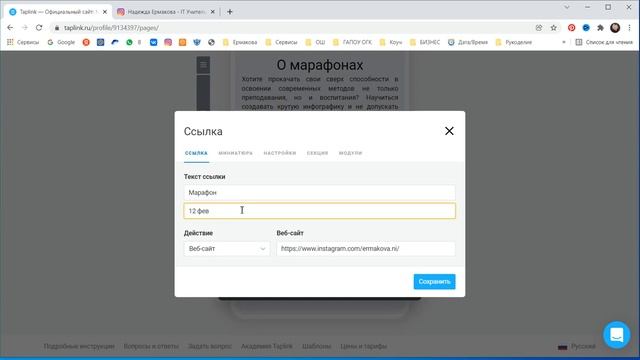Close the Надежда Ермакова tab
The height and width of the screenshot is (360, 640).
[212, 12]
